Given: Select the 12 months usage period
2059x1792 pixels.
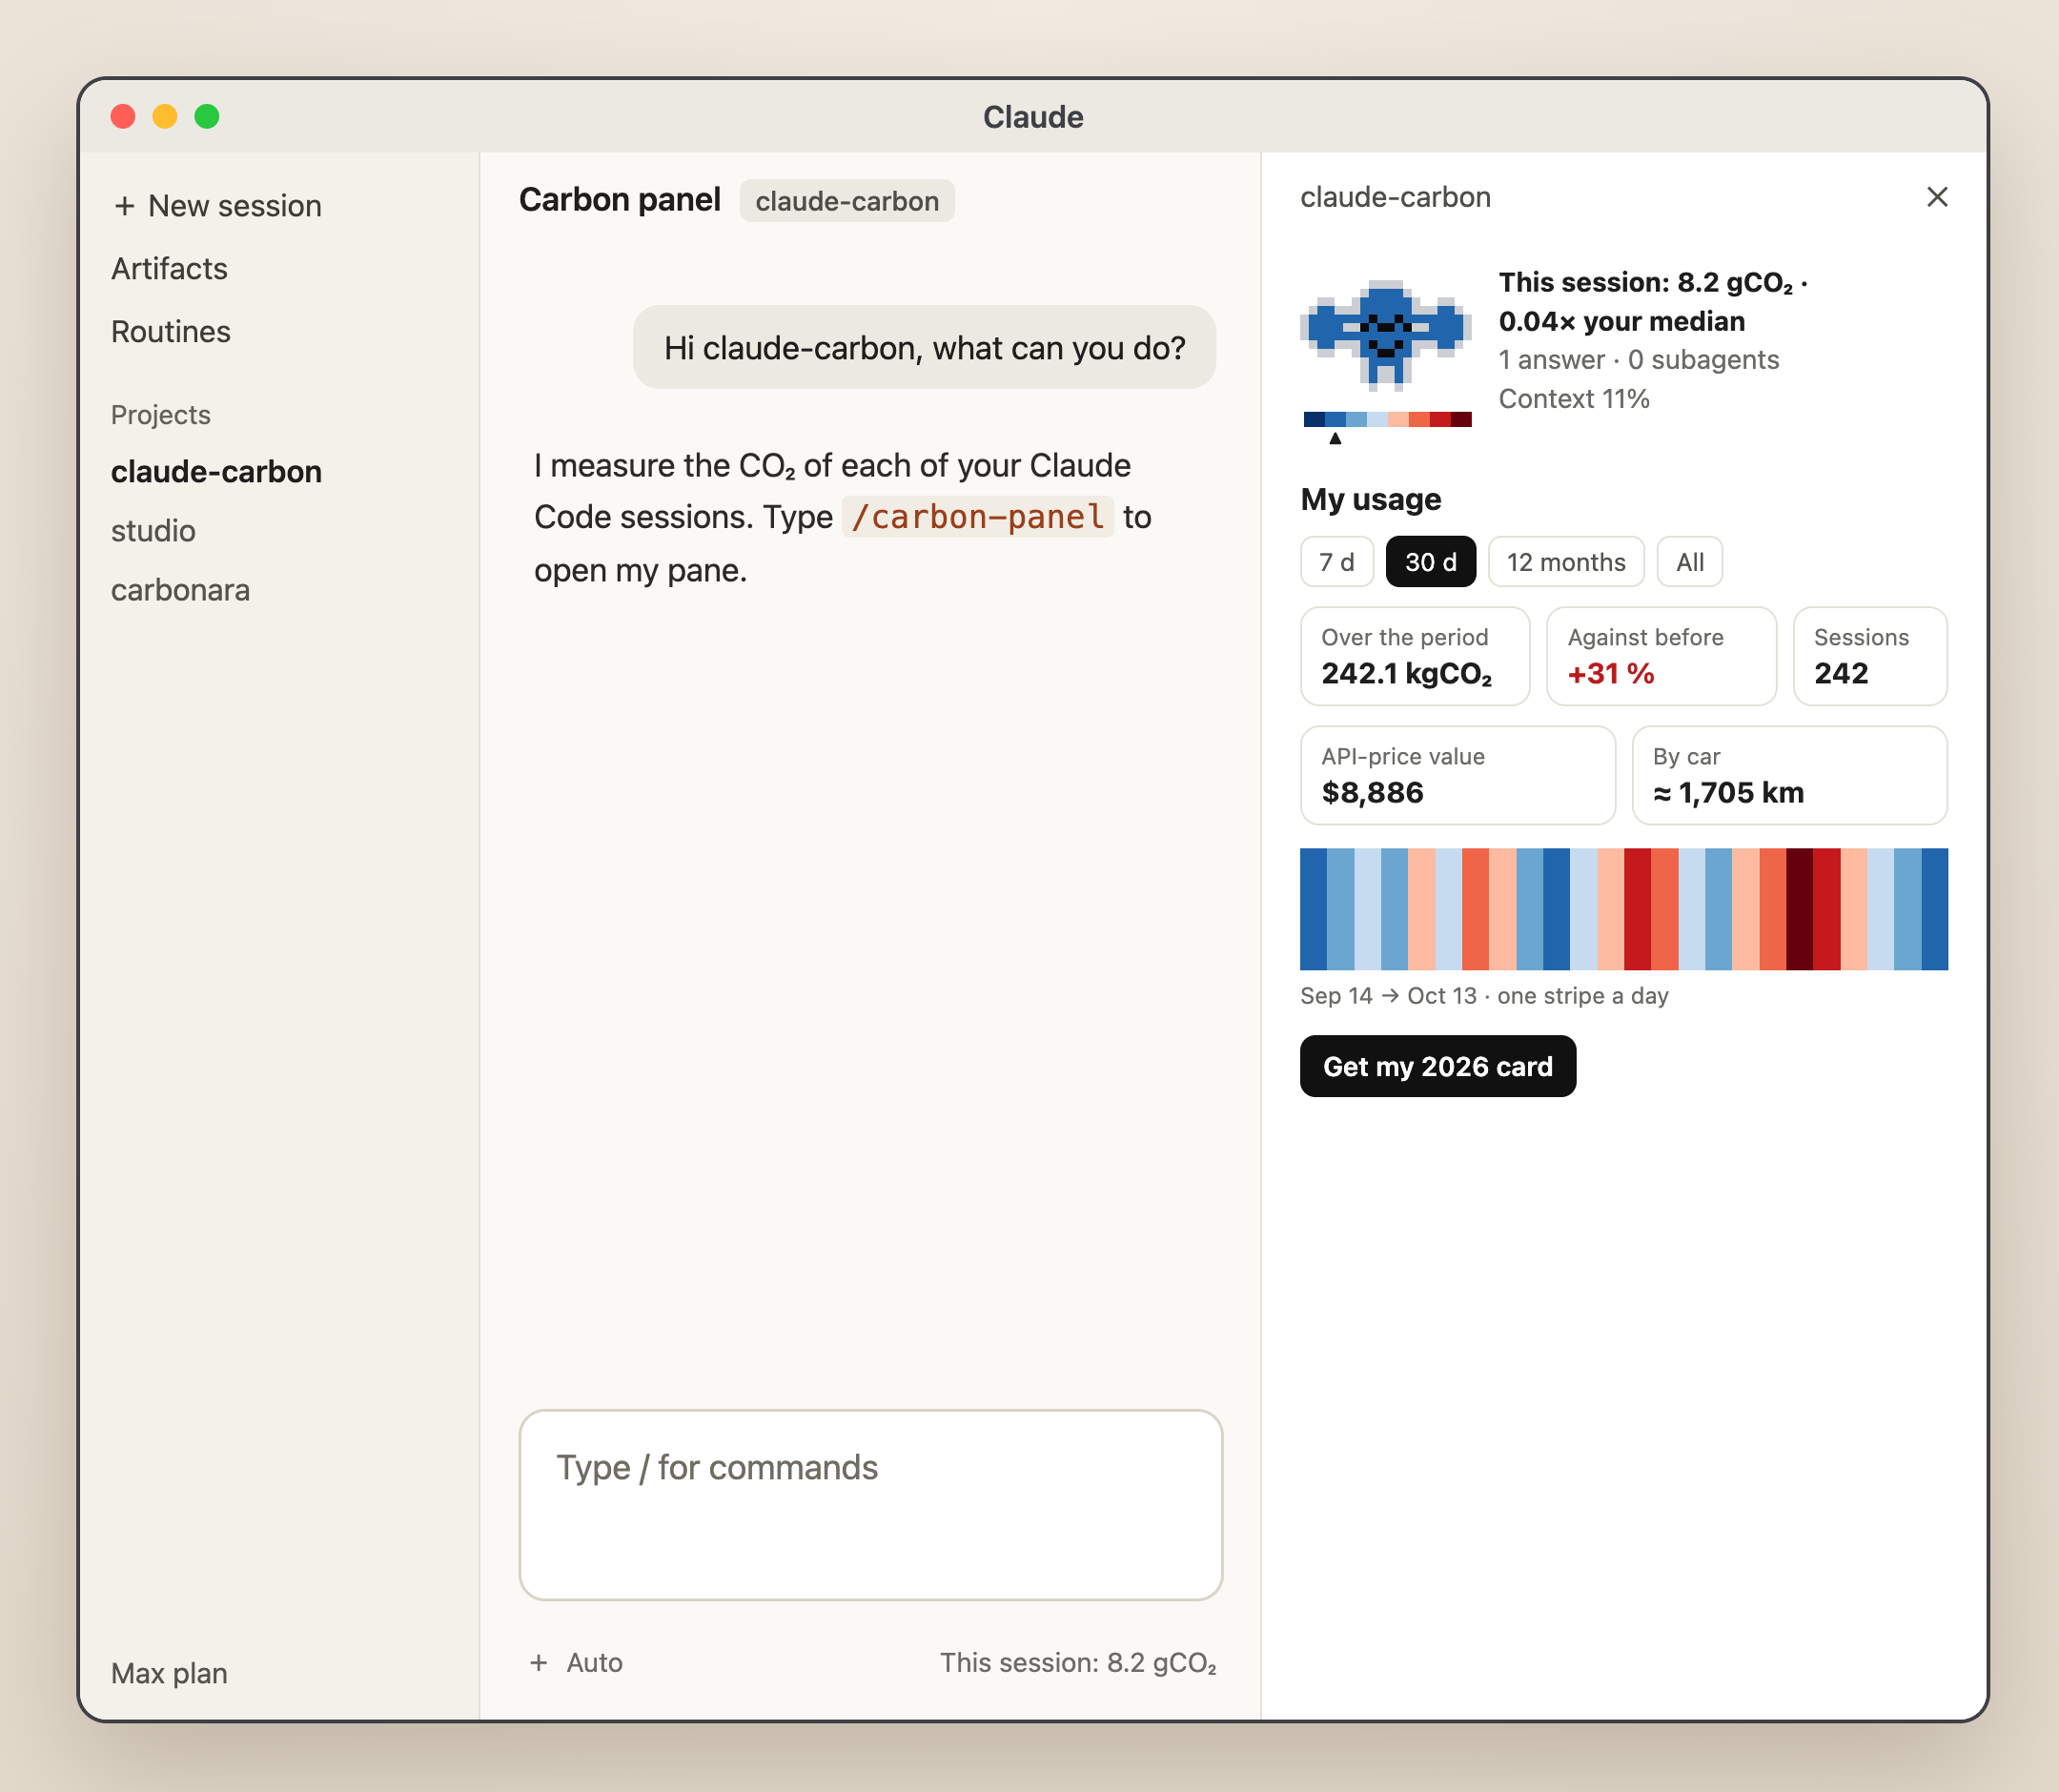Looking at the screenshot, I should click(1565, 562).
